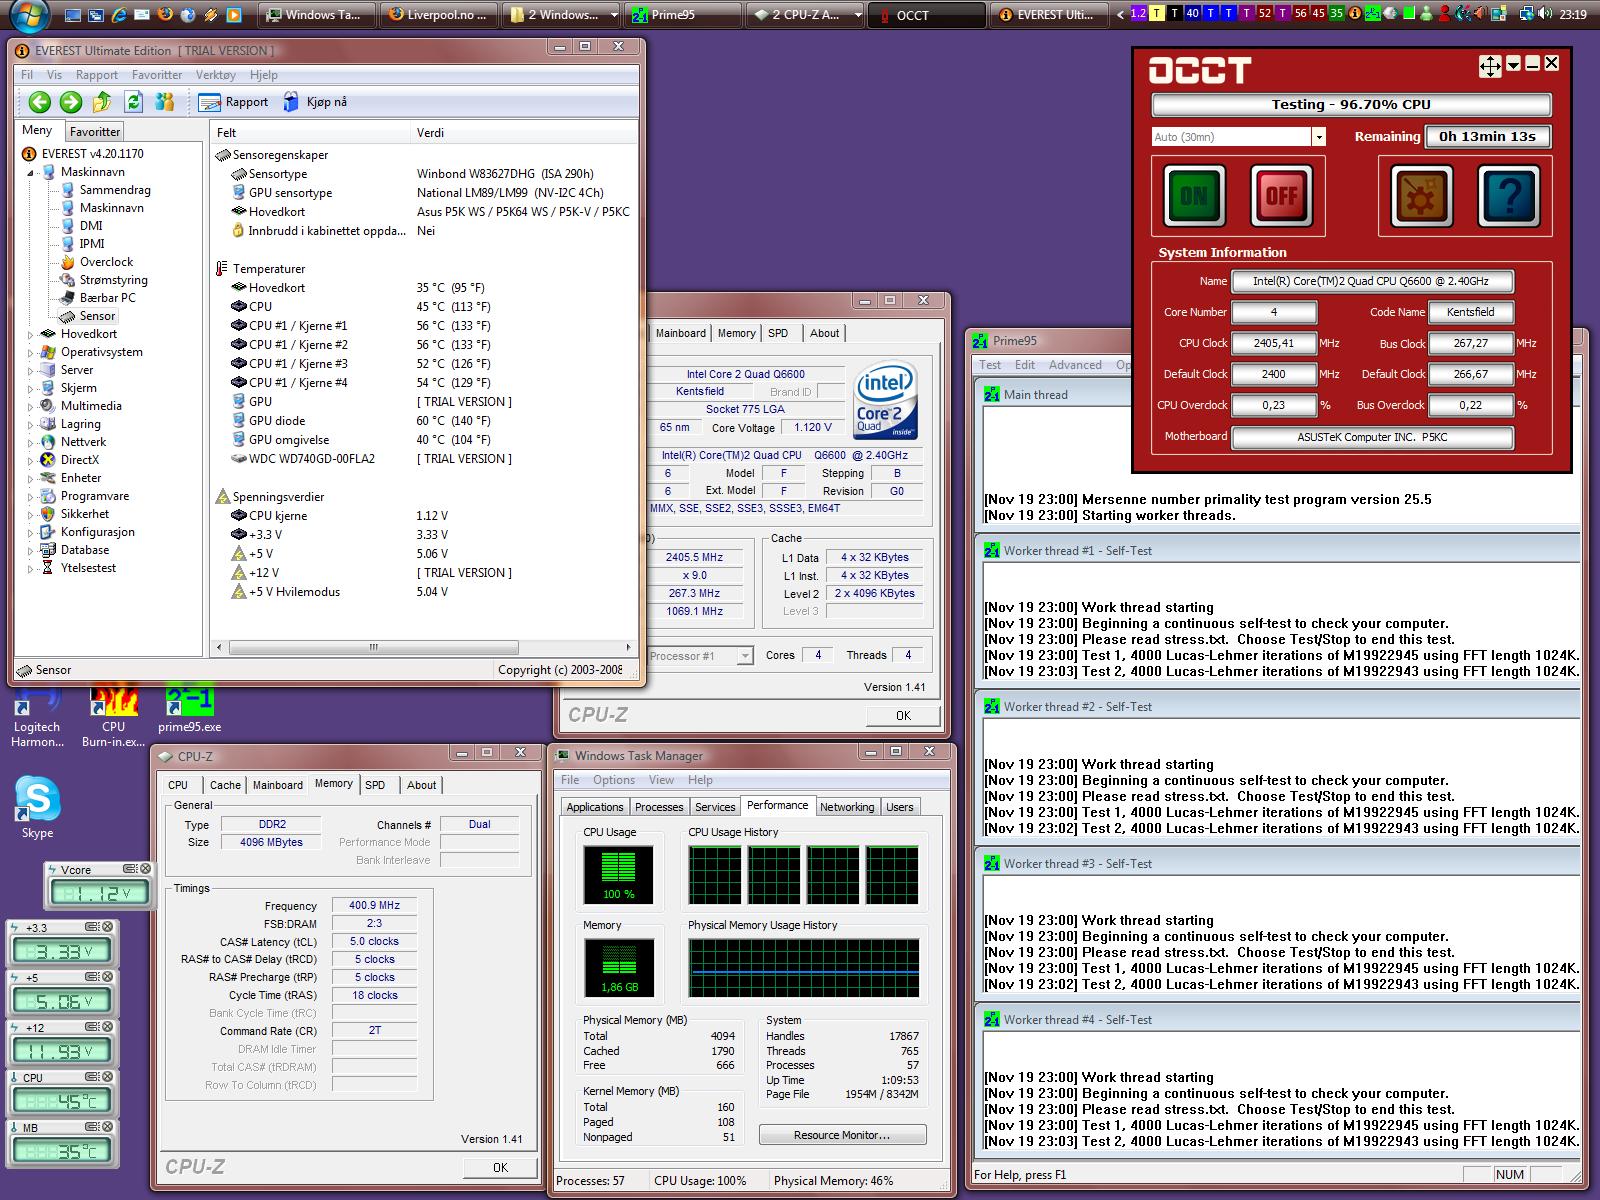The height and width of the screenshot is (1200, 1600).
Task: Click Resource Monitor button in Task Manager
Action: 842,1135
